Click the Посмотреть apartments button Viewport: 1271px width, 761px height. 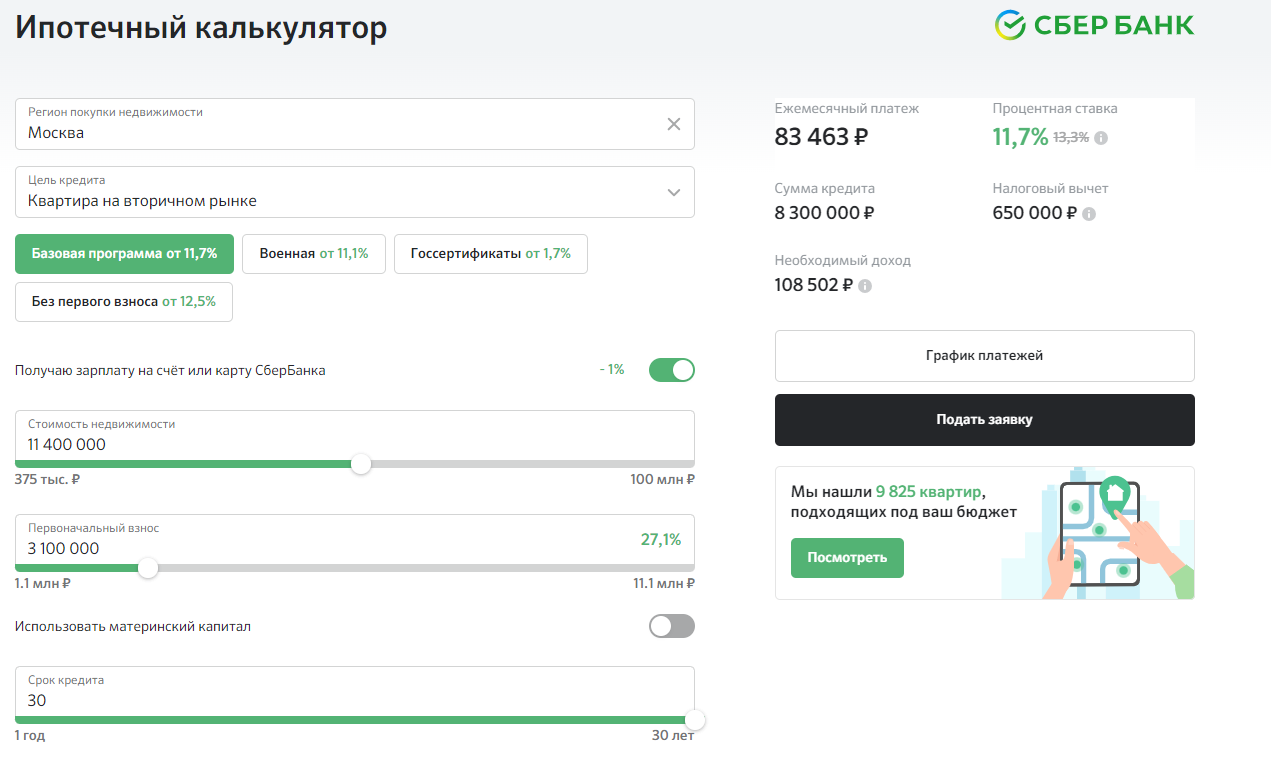point(847,558)
